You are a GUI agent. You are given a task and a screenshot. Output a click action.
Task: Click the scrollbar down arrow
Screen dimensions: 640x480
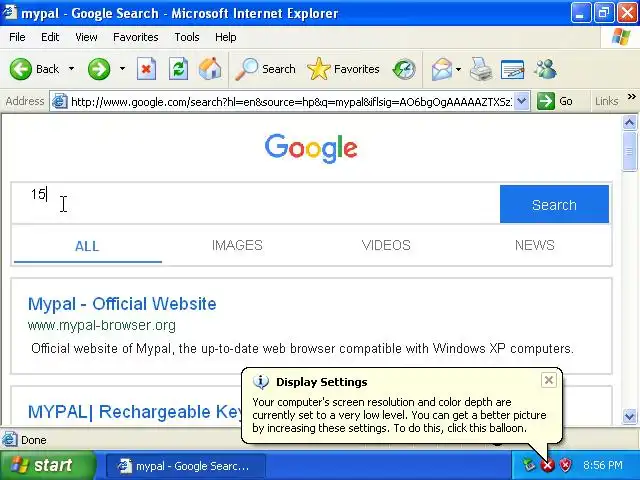pos(629,416)
